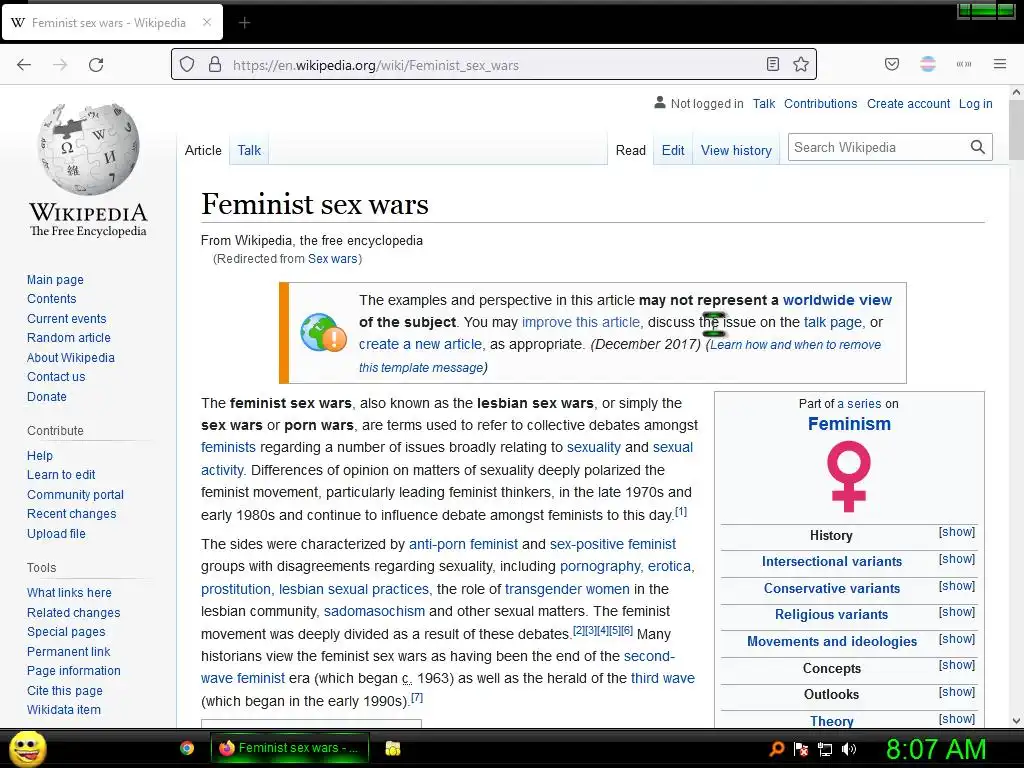The width and height of the screenshot is (1024, 768).
Task: Open the Contributions link
Action: (x=820, y=103)
